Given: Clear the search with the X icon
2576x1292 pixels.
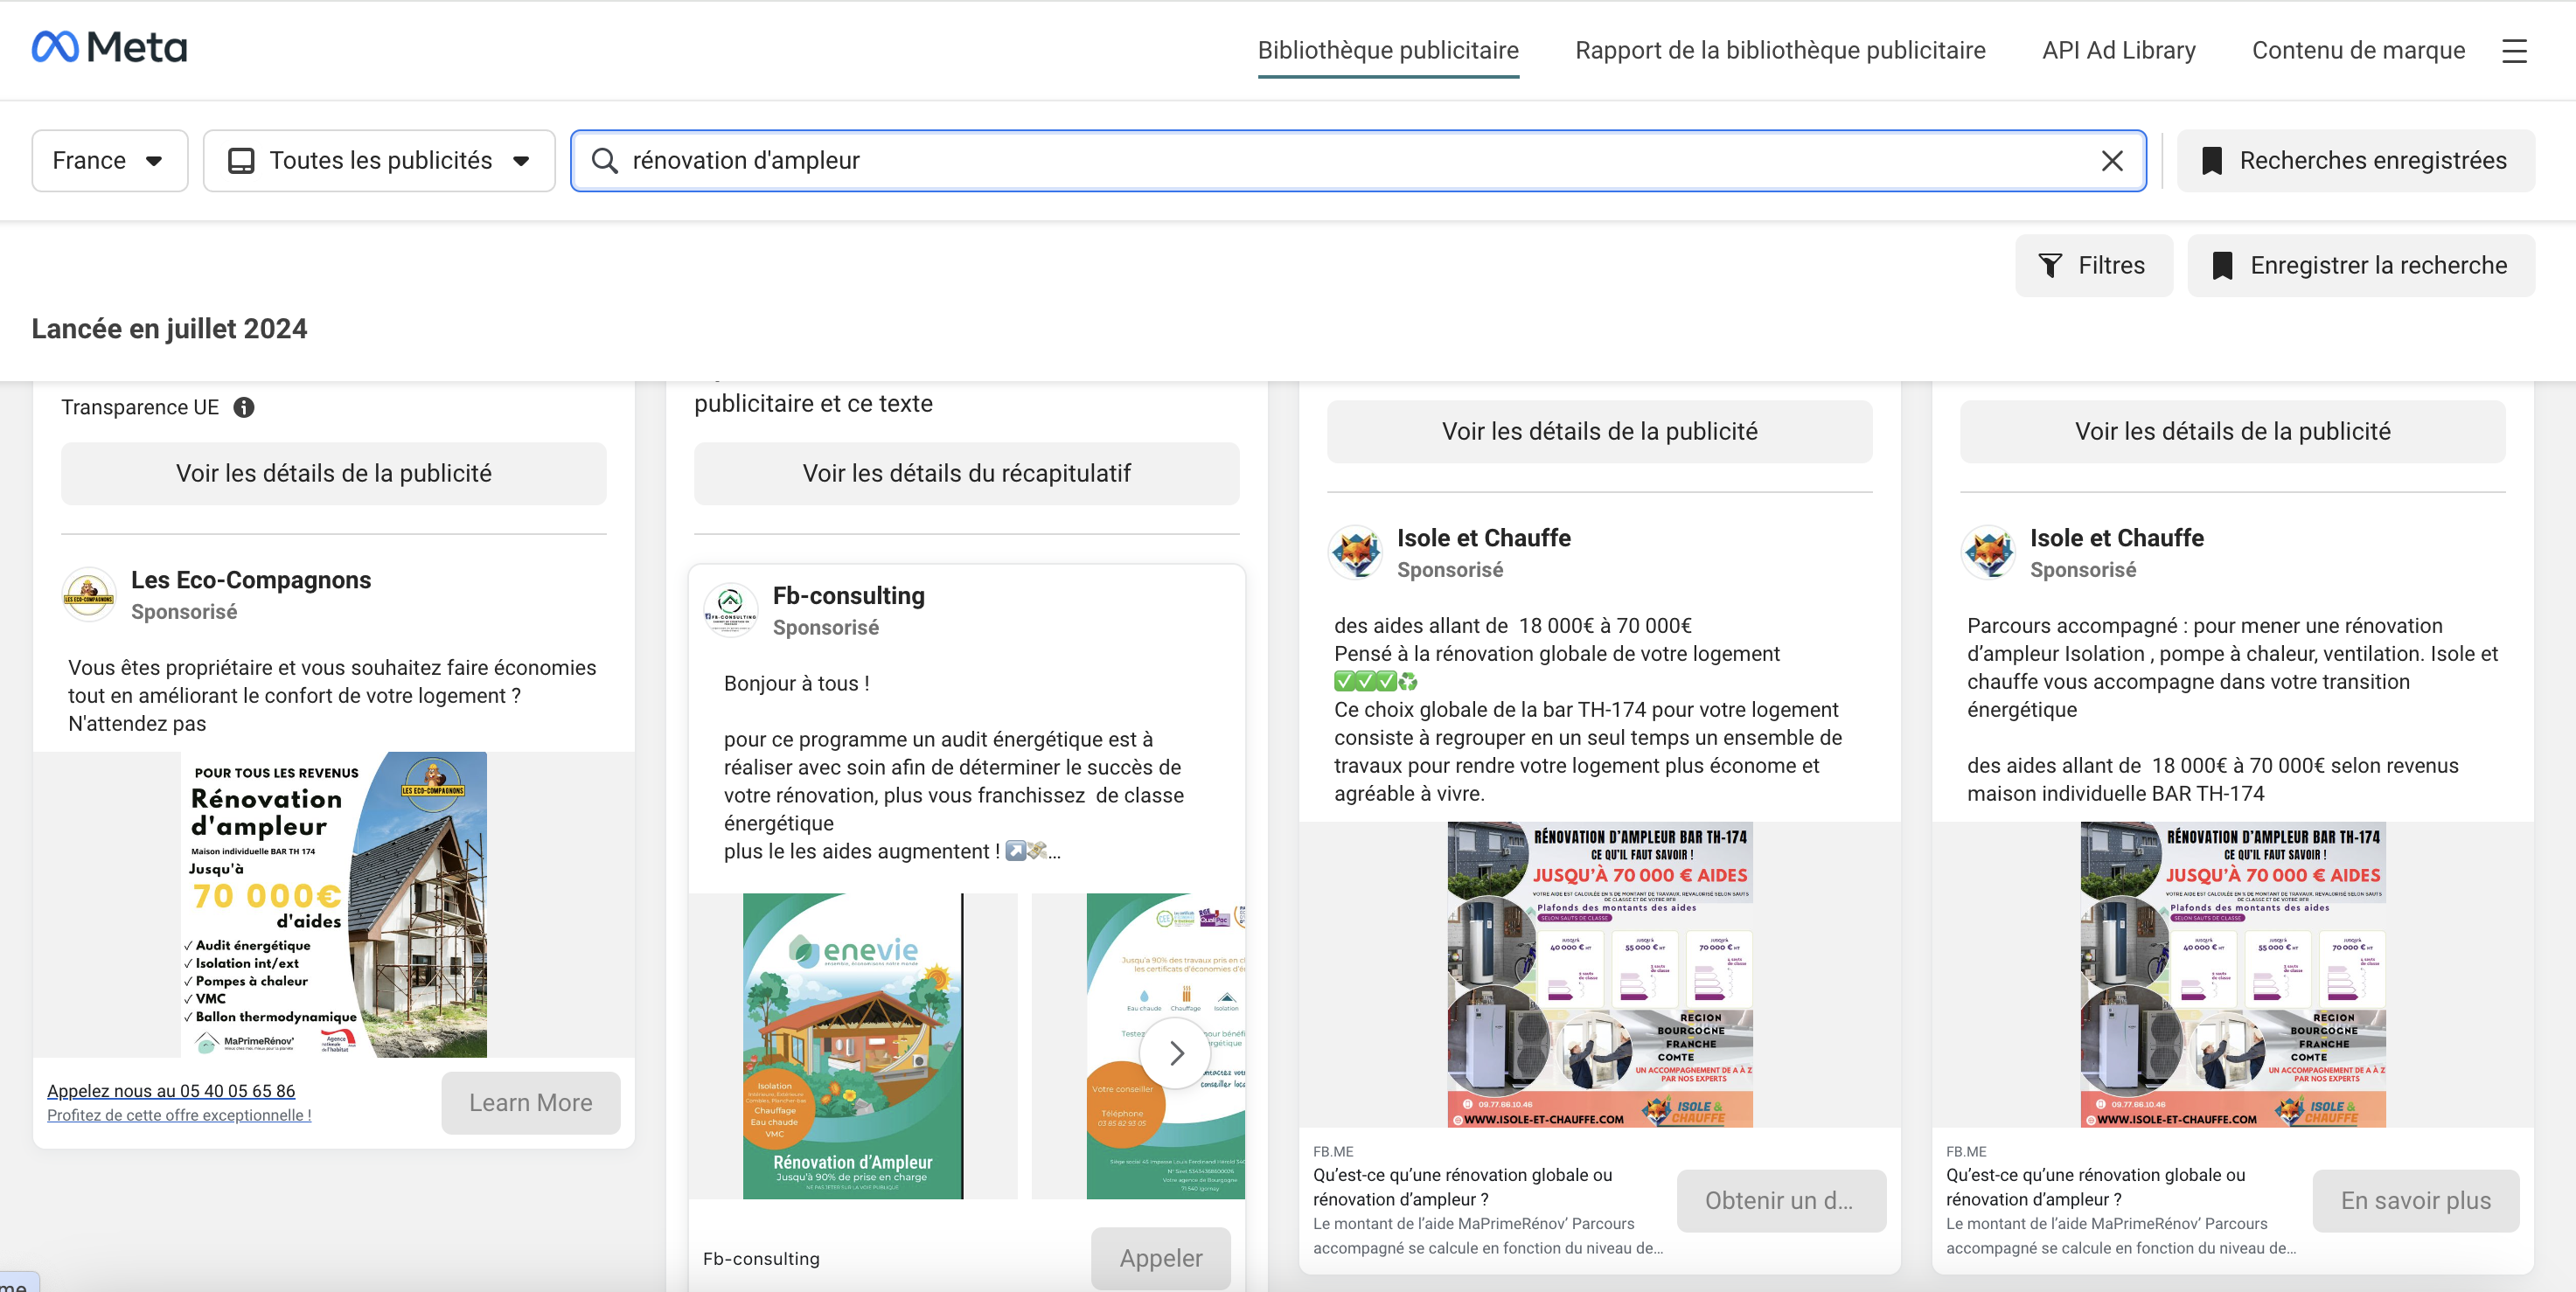Looking at the screenshot, I should tap(2112, 161).
